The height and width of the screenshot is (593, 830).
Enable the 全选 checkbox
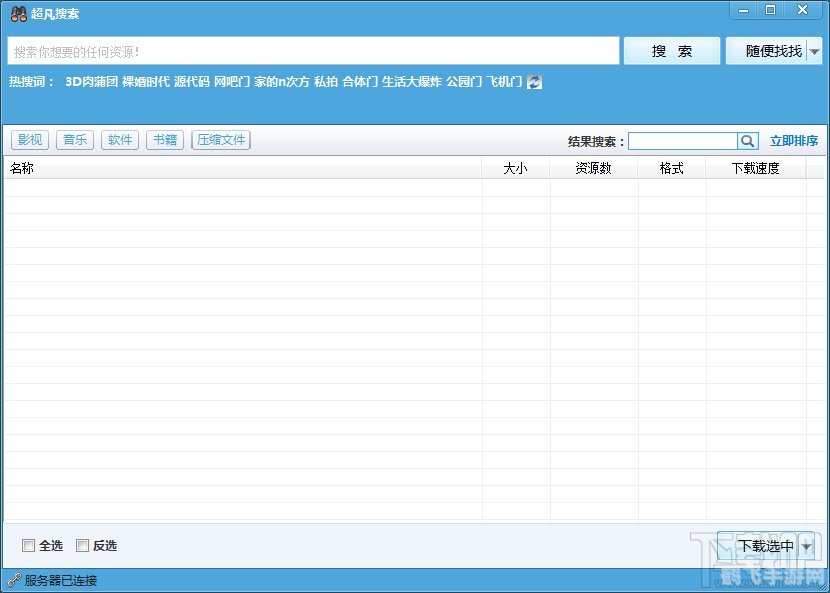[28, 545]
